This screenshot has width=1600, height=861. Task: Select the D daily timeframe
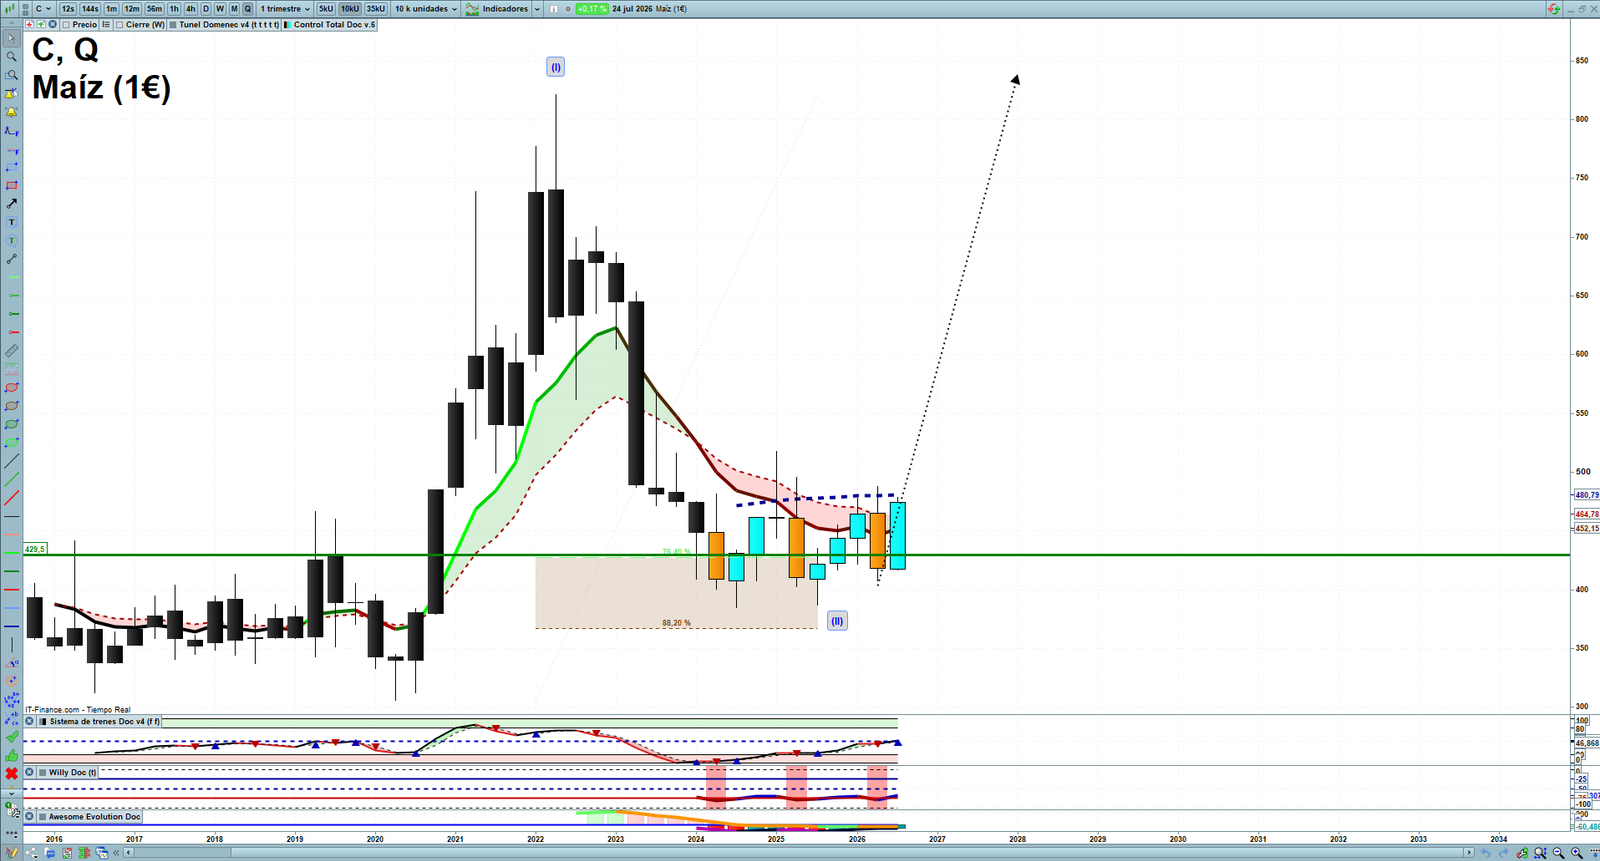point(206,9)
